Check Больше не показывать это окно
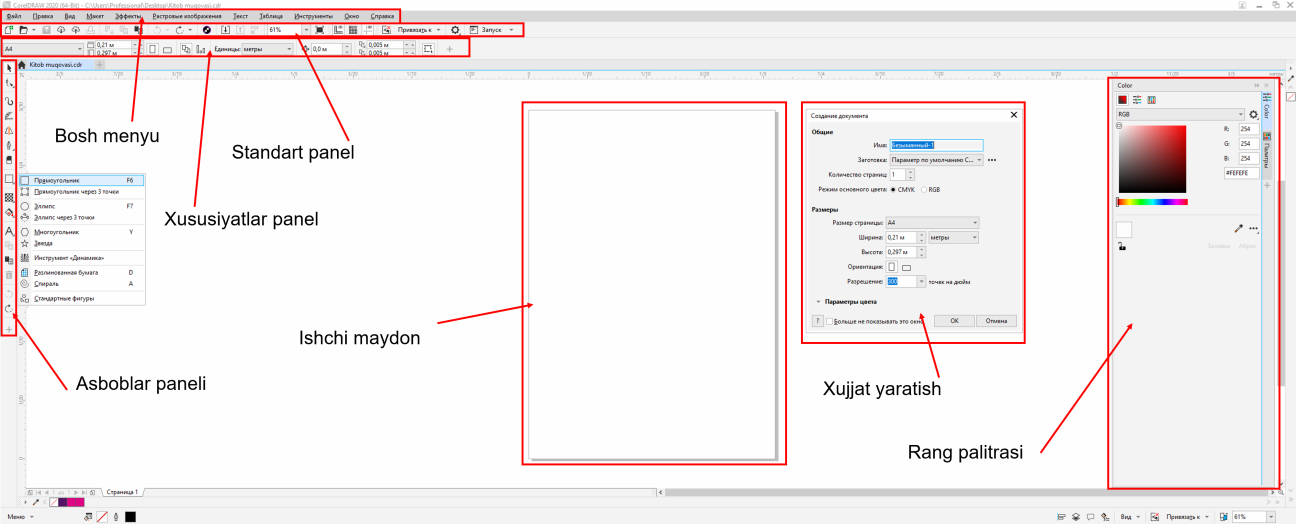 tap(830, 321)
